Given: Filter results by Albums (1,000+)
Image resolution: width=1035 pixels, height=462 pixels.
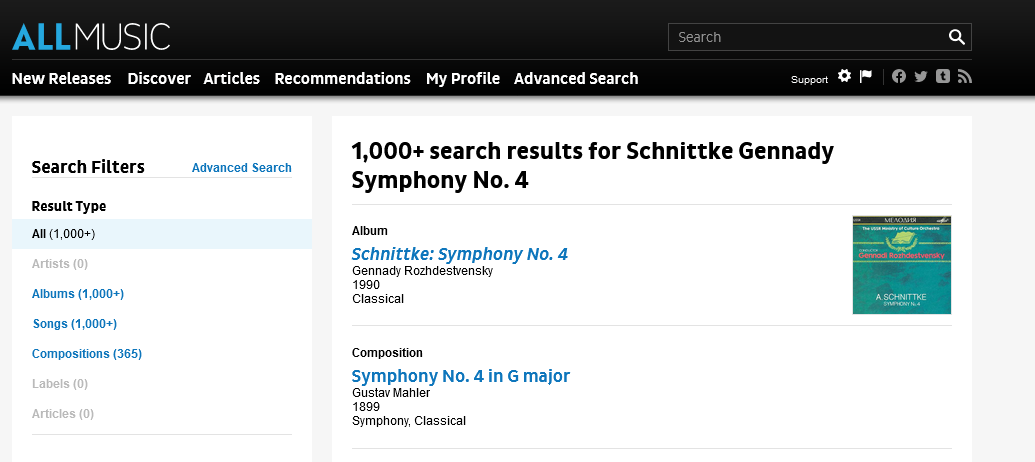Looking at the screenshot, I should (x=78, y=294).
